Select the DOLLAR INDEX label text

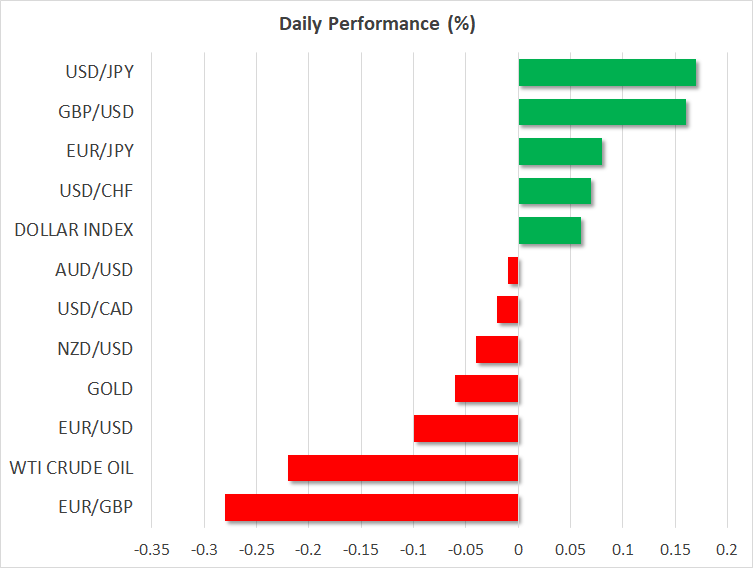tap(74, 230)
